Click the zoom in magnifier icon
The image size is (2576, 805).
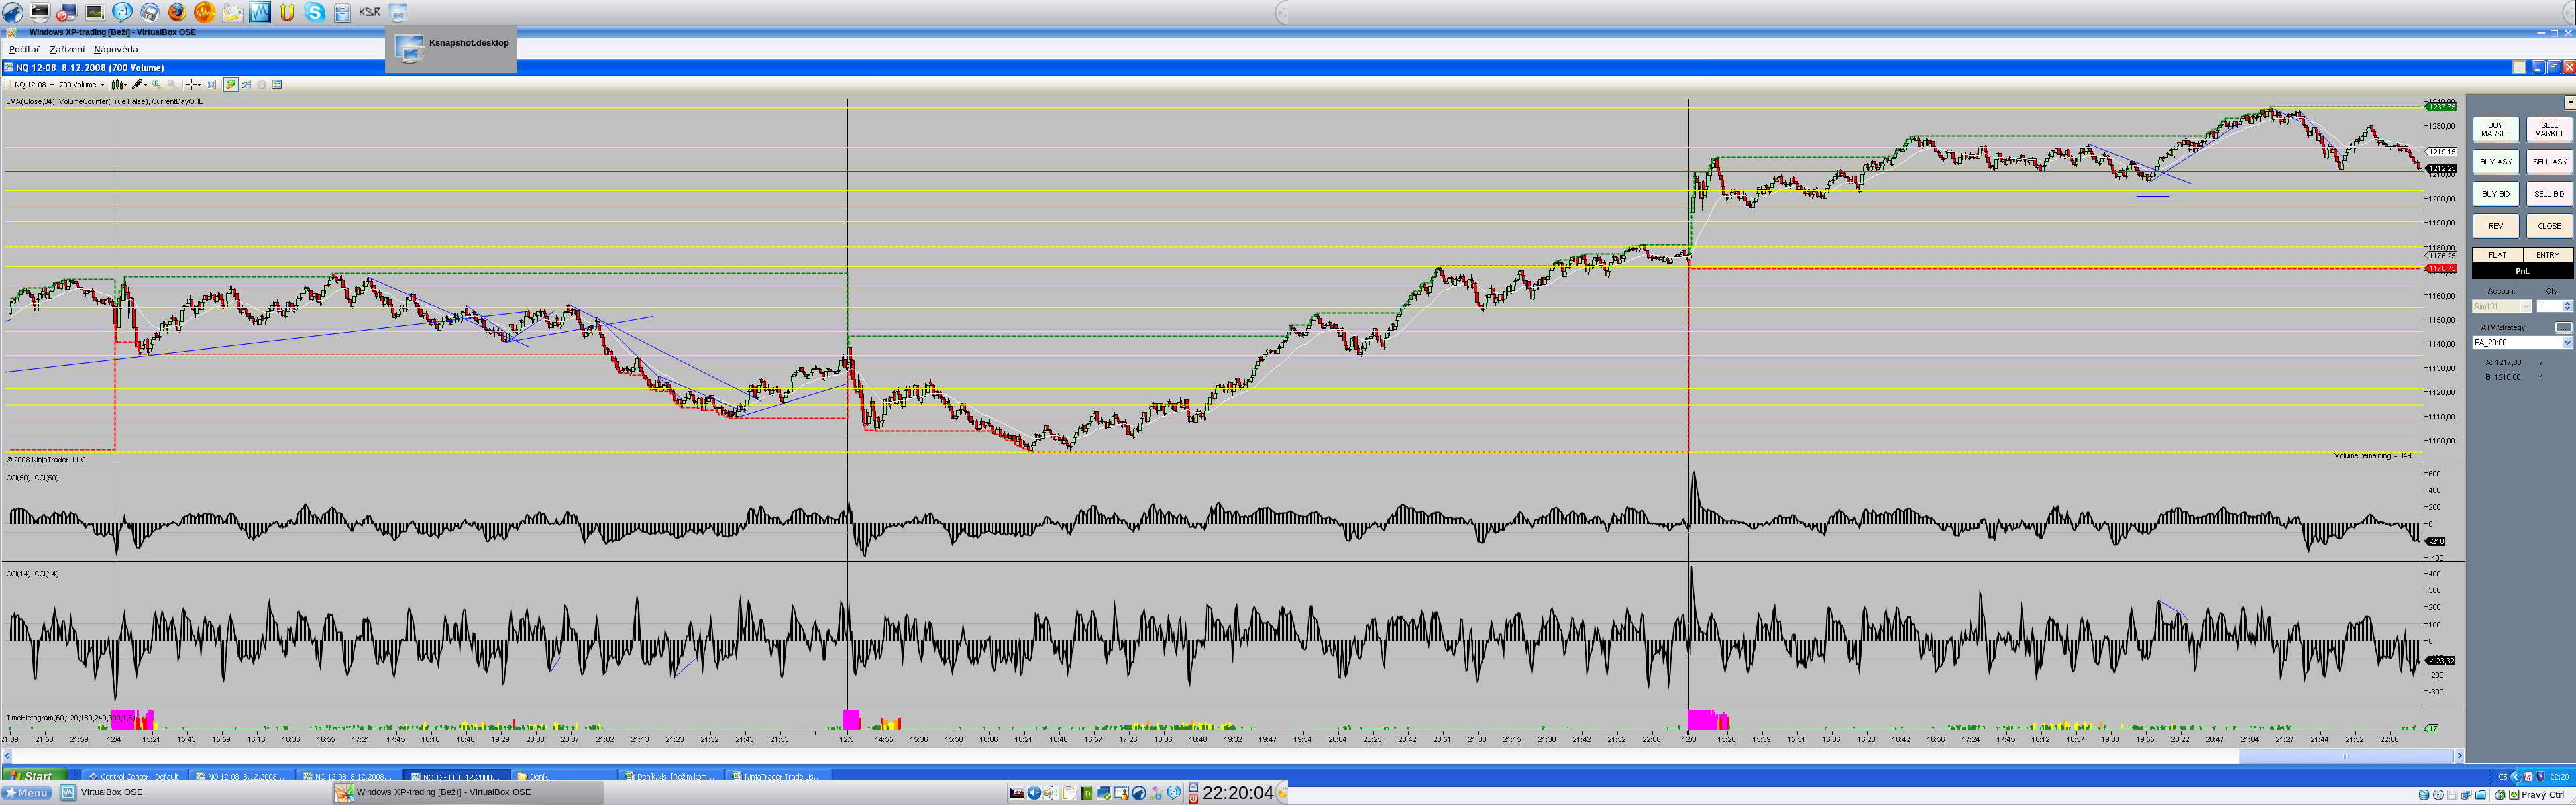click(x=157, y=85)
